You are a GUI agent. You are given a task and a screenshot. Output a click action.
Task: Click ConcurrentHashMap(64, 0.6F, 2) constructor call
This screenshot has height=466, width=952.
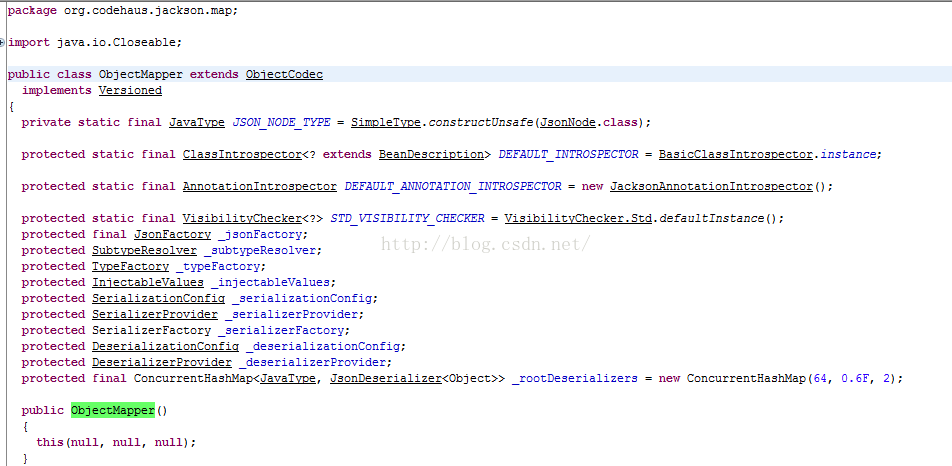pos(792,379)
